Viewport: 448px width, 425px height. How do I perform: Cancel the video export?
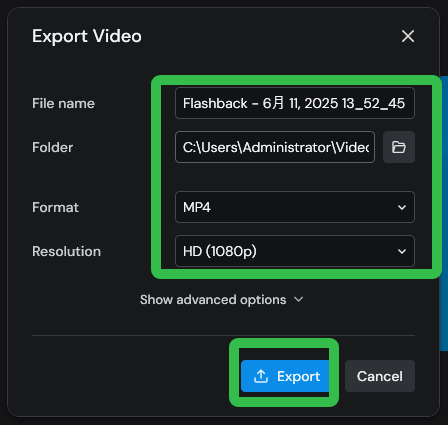coord(380,376)
